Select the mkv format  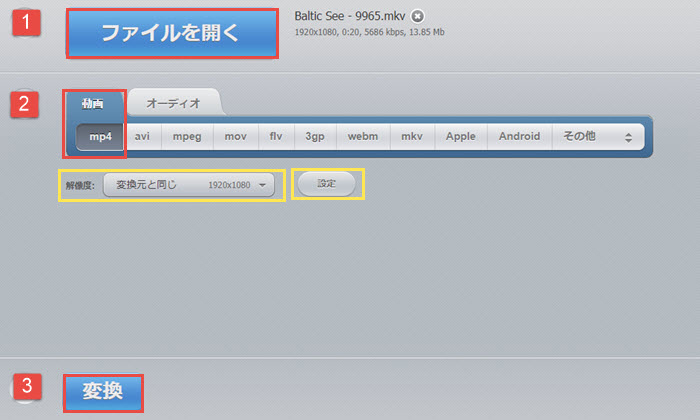tap(412, 137)
